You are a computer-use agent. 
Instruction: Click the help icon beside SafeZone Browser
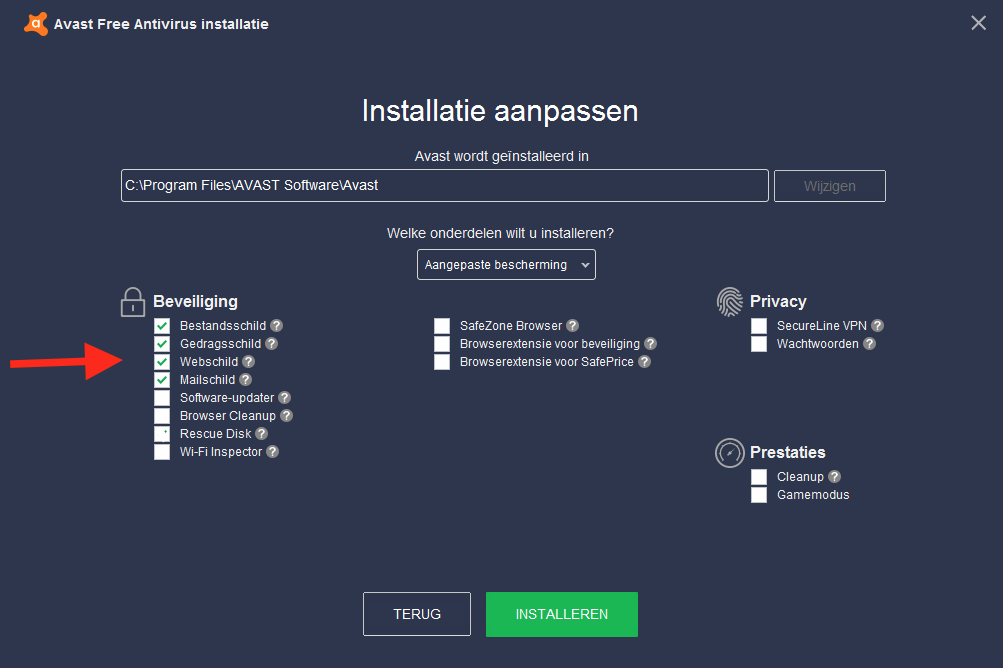click(571, 326)
